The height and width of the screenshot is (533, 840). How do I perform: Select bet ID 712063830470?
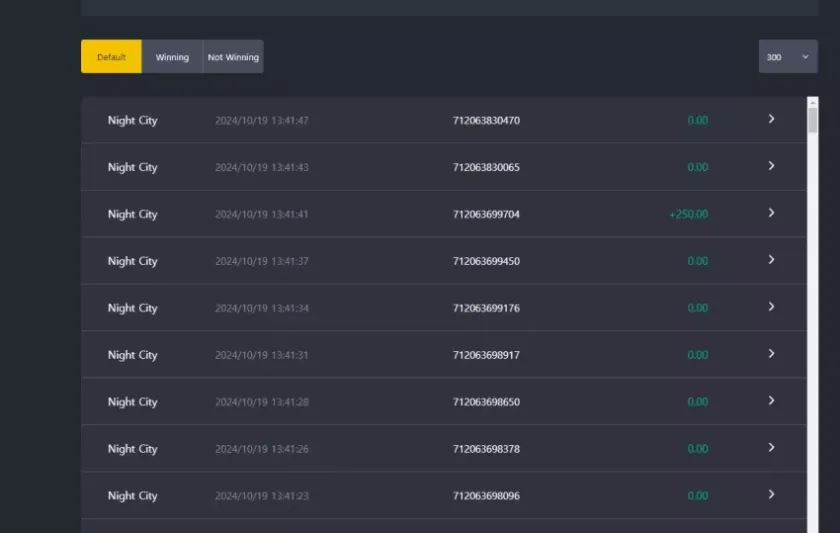[x=486, y=120]
